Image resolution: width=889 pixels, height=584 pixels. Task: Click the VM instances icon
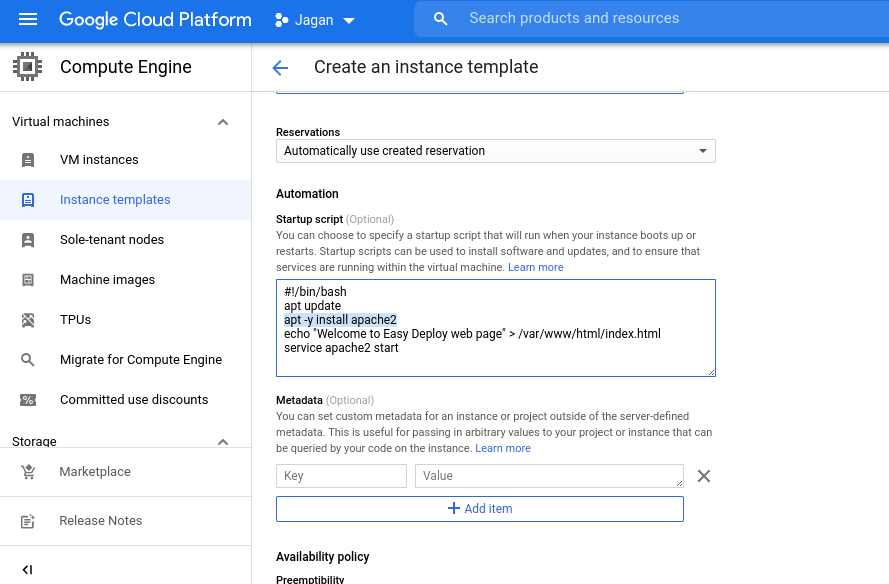(28, 160)
